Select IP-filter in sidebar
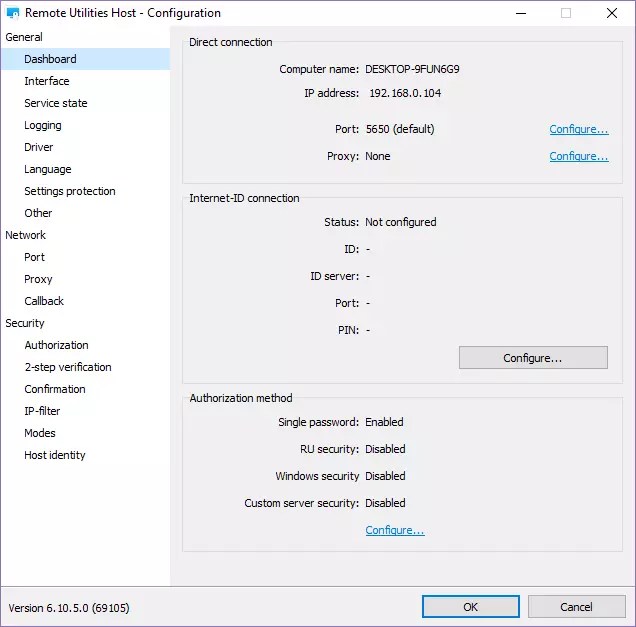 (42, 411)
